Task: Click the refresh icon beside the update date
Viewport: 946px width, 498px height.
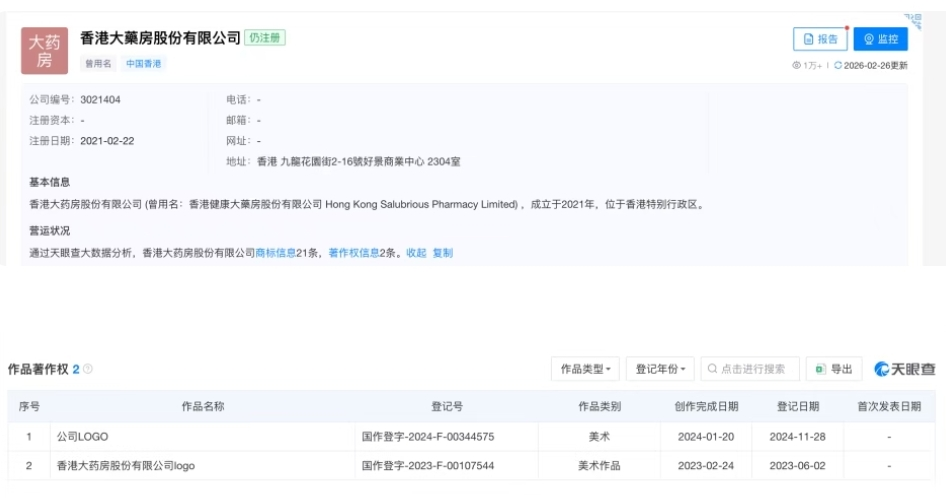Action: point(837,66)
